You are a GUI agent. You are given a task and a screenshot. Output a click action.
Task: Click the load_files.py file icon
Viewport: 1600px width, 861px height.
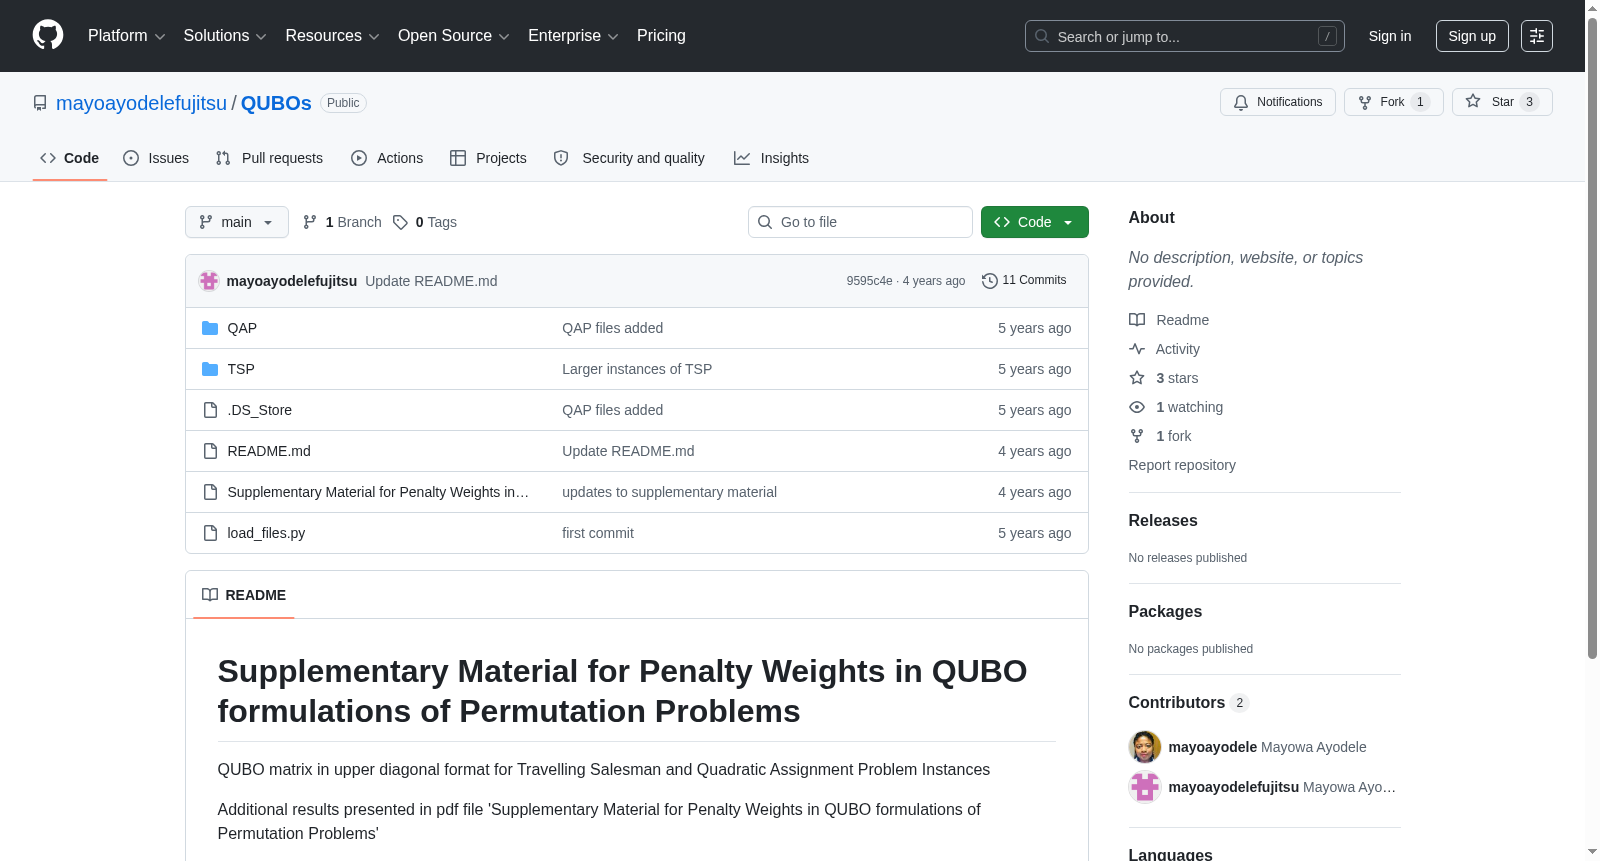click(x=210, y=533)
